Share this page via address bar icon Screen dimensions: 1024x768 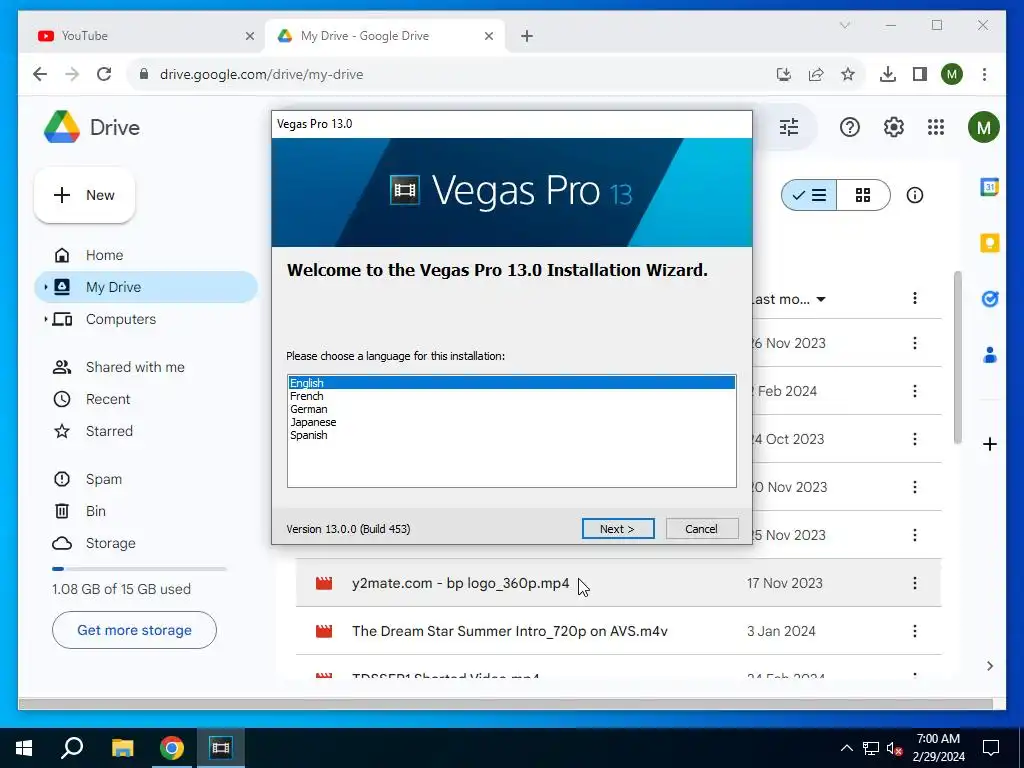(816, 74)
